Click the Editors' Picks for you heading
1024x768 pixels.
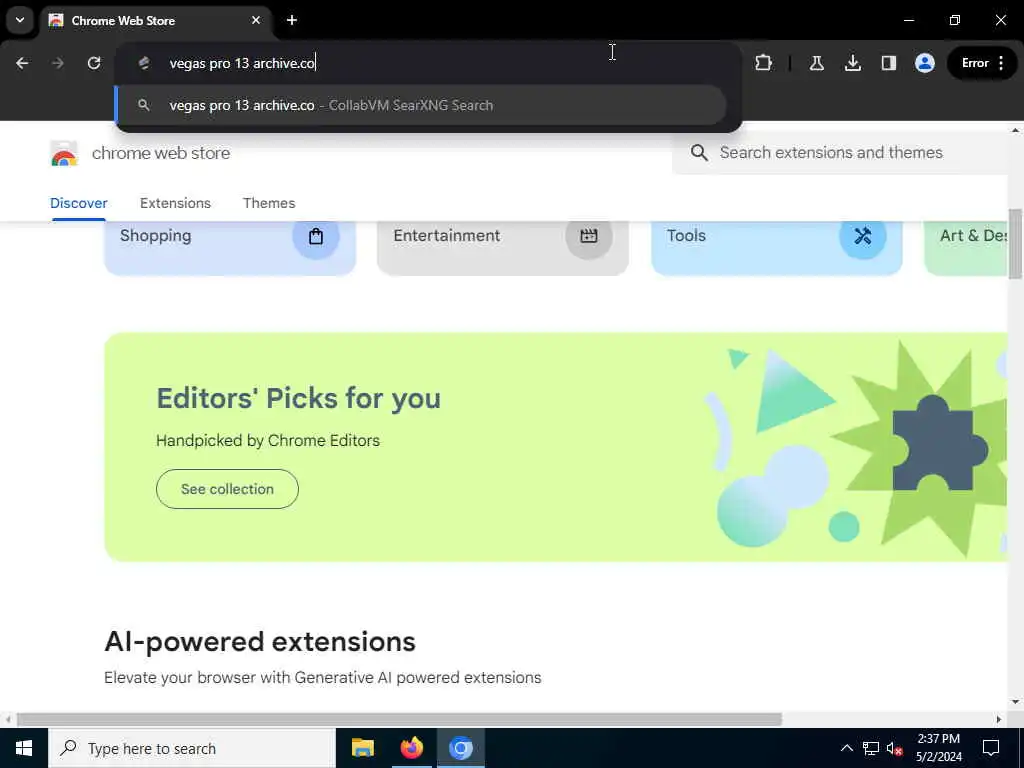pos(298,398)
